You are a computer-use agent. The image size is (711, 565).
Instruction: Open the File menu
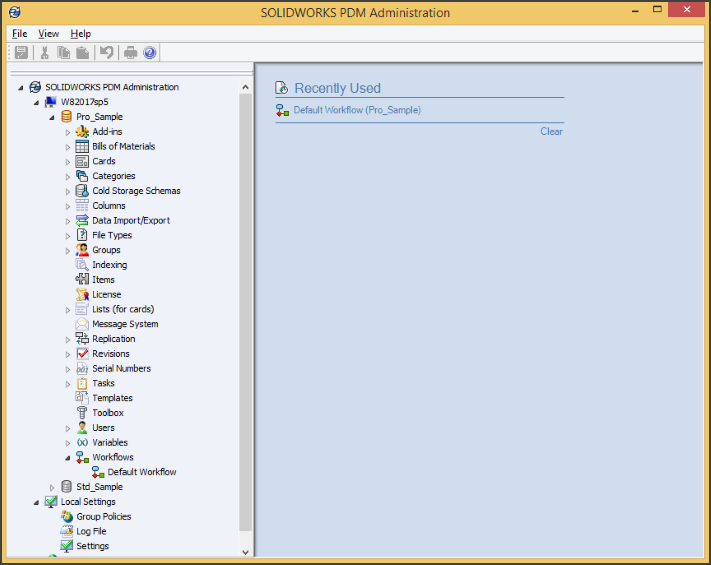click(19, 34)
